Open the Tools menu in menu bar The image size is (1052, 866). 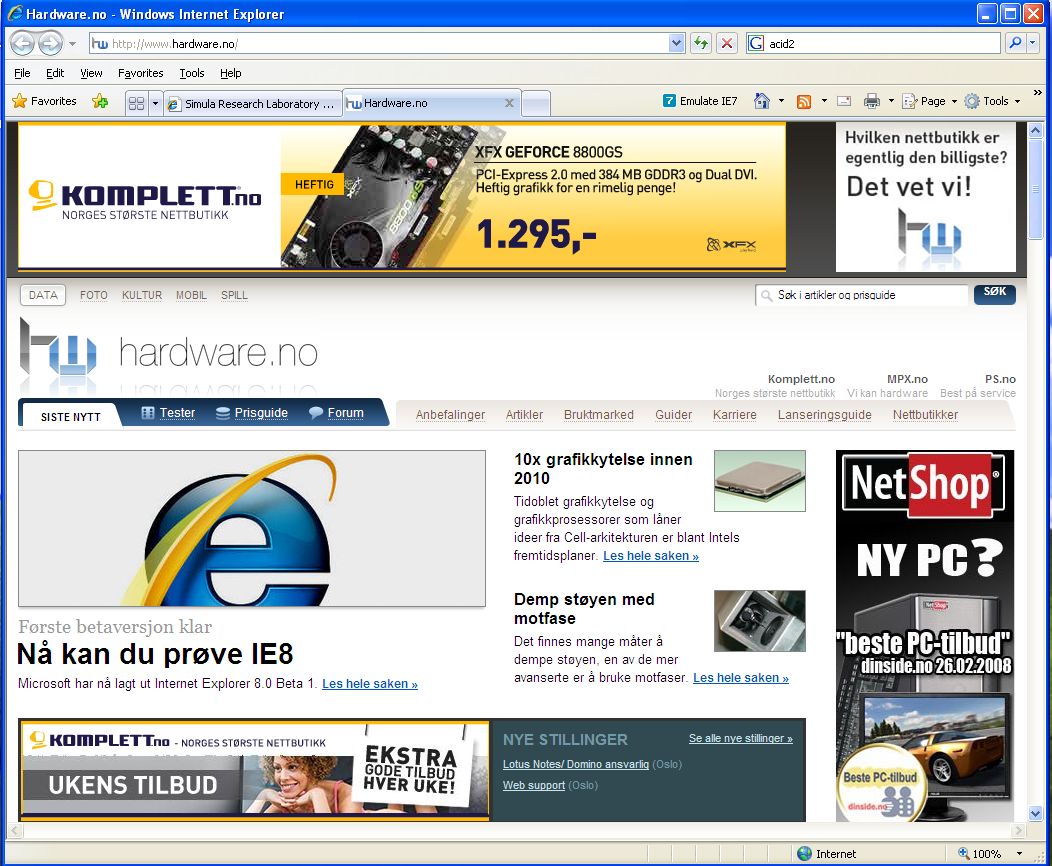coord(192,73)
